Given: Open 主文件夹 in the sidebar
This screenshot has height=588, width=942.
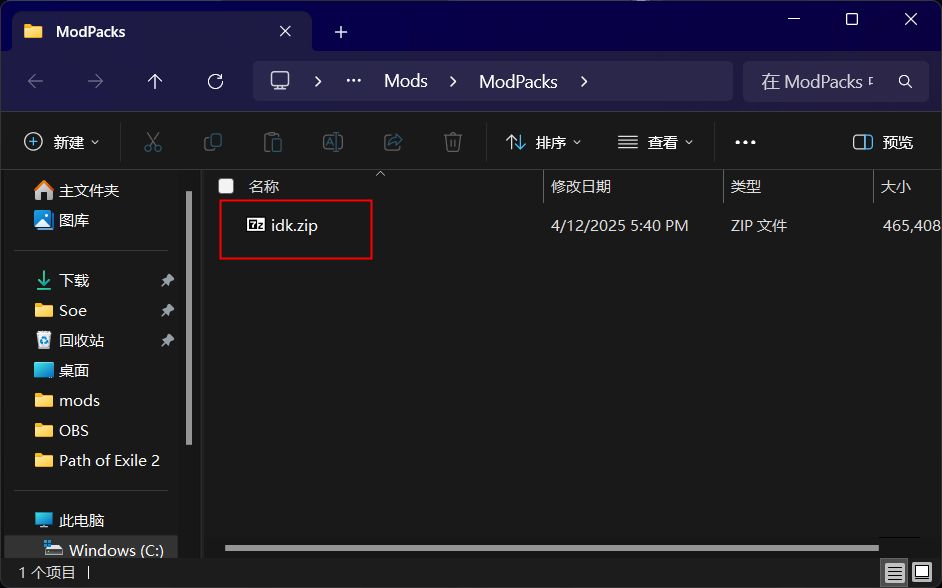Looking at the screenshot, I should (x=76, y=190).
